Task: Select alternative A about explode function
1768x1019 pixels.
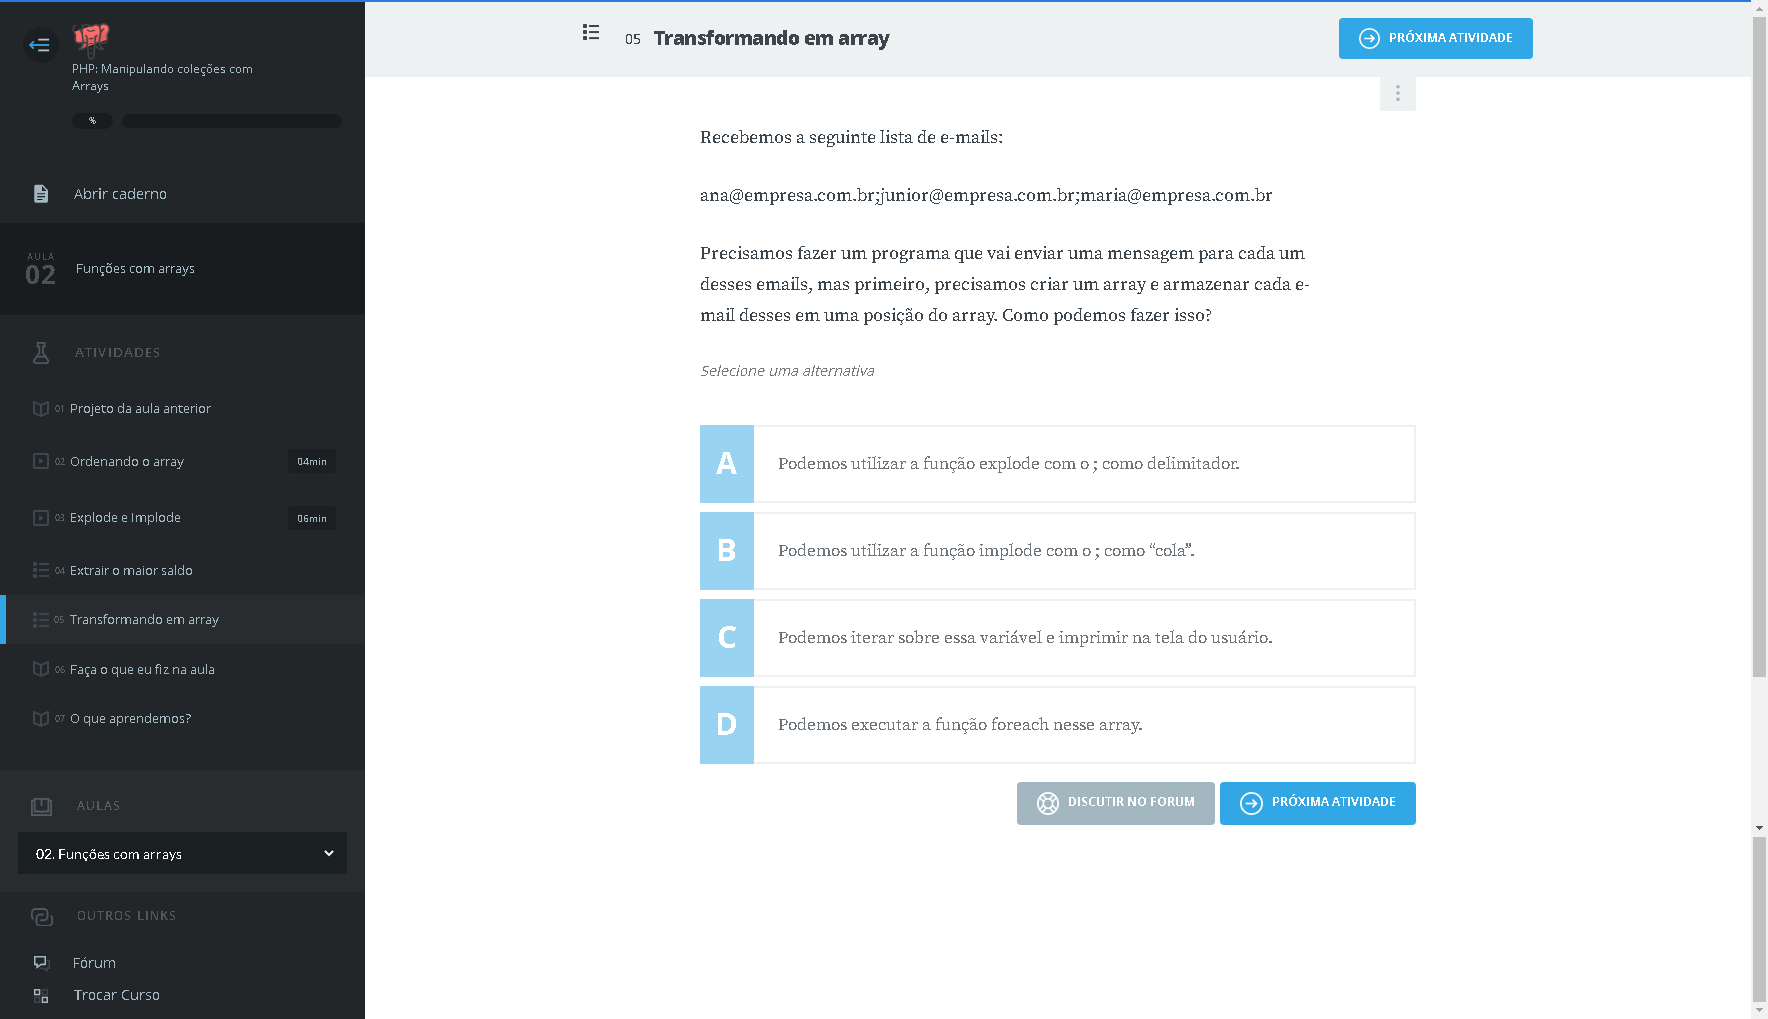Action: [1057, 464]
